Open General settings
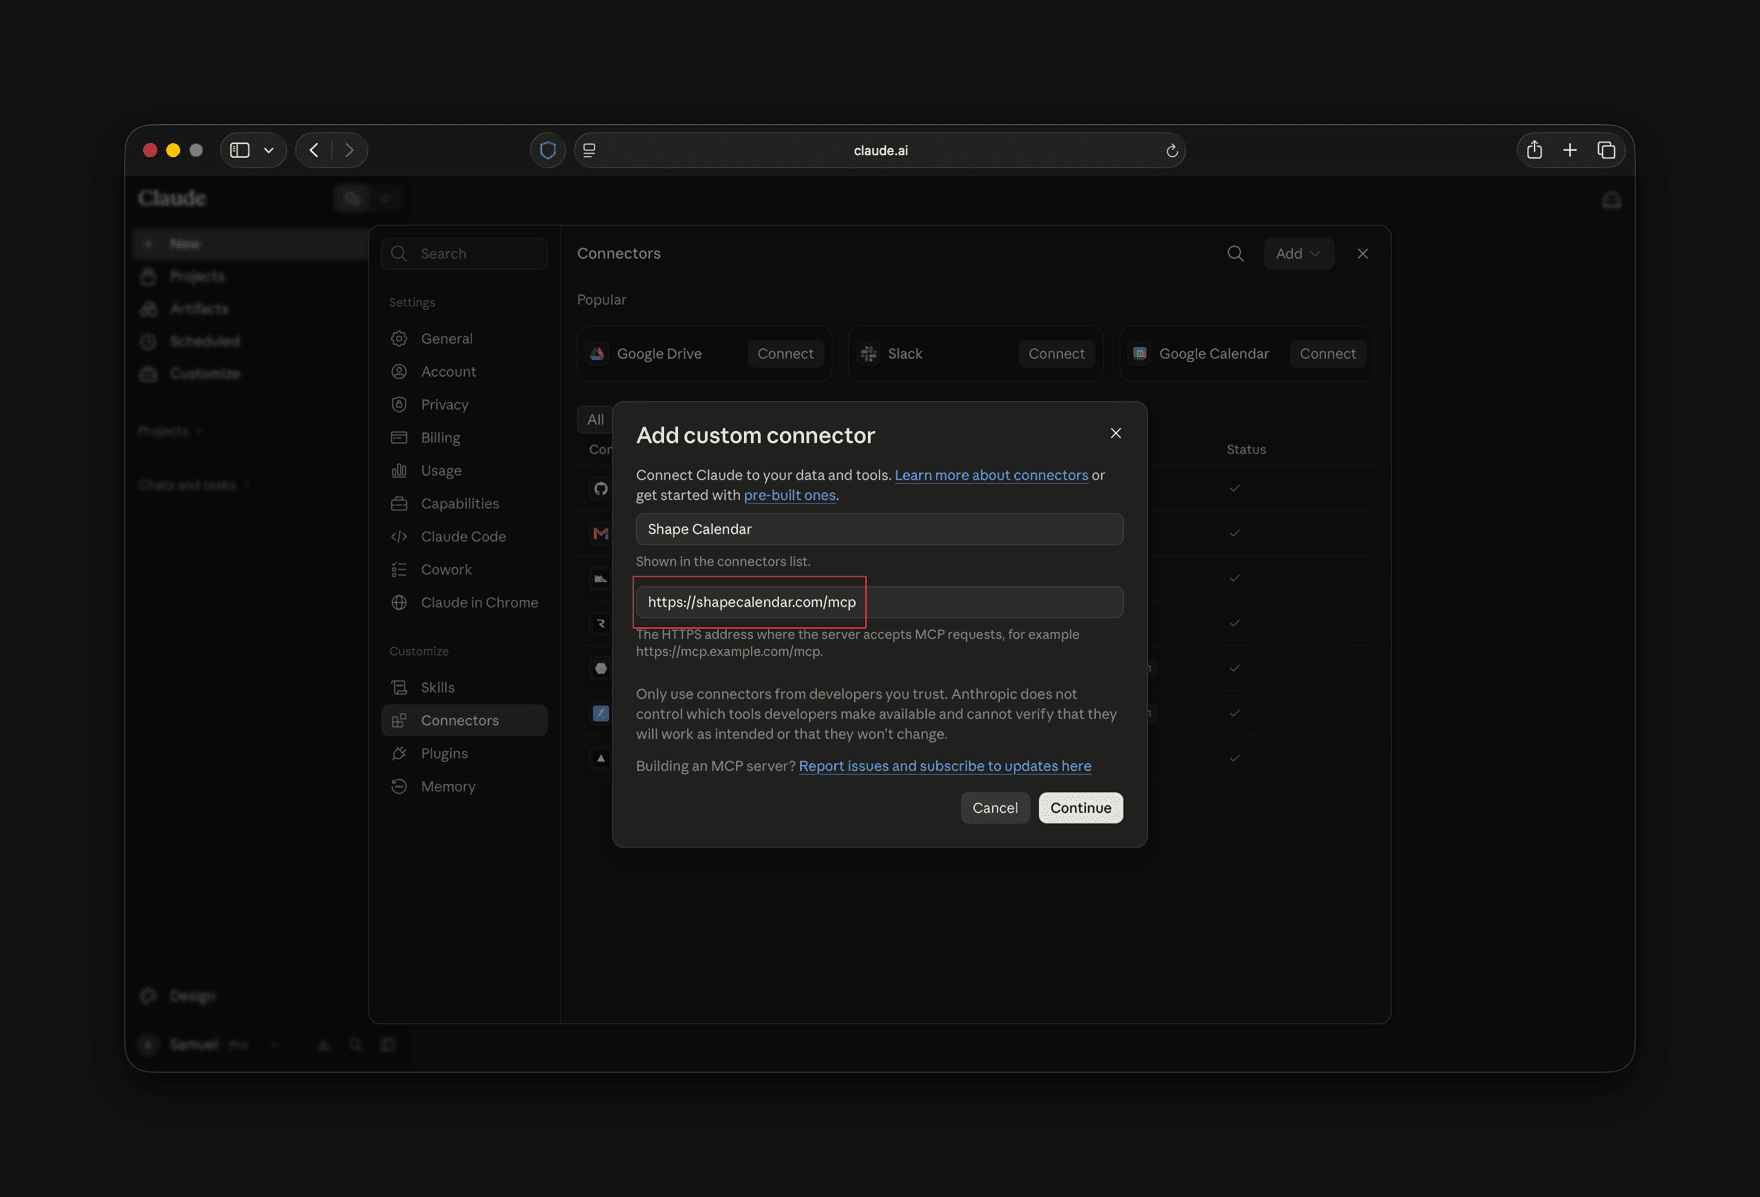The height and width of the screenshot is (1197, 1760). click(464, 339)
